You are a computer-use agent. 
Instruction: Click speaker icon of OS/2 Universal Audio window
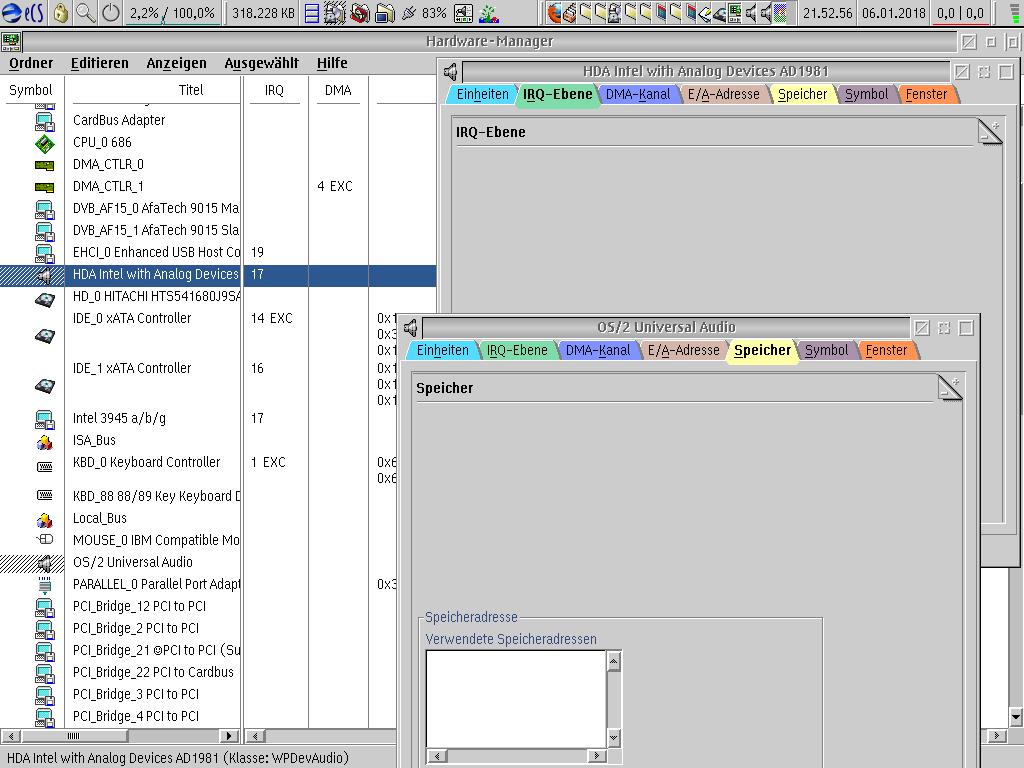tap(411, 328)
